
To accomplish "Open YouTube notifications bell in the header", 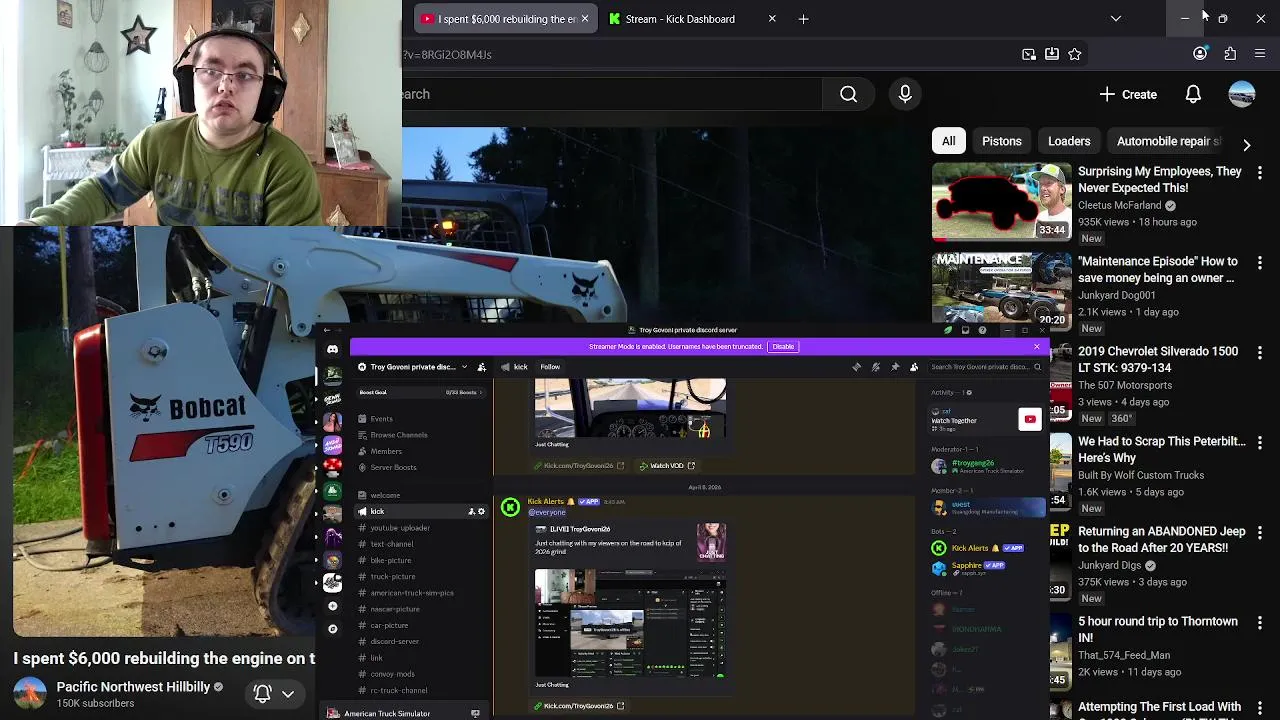I will click(x=1193, y=94).
